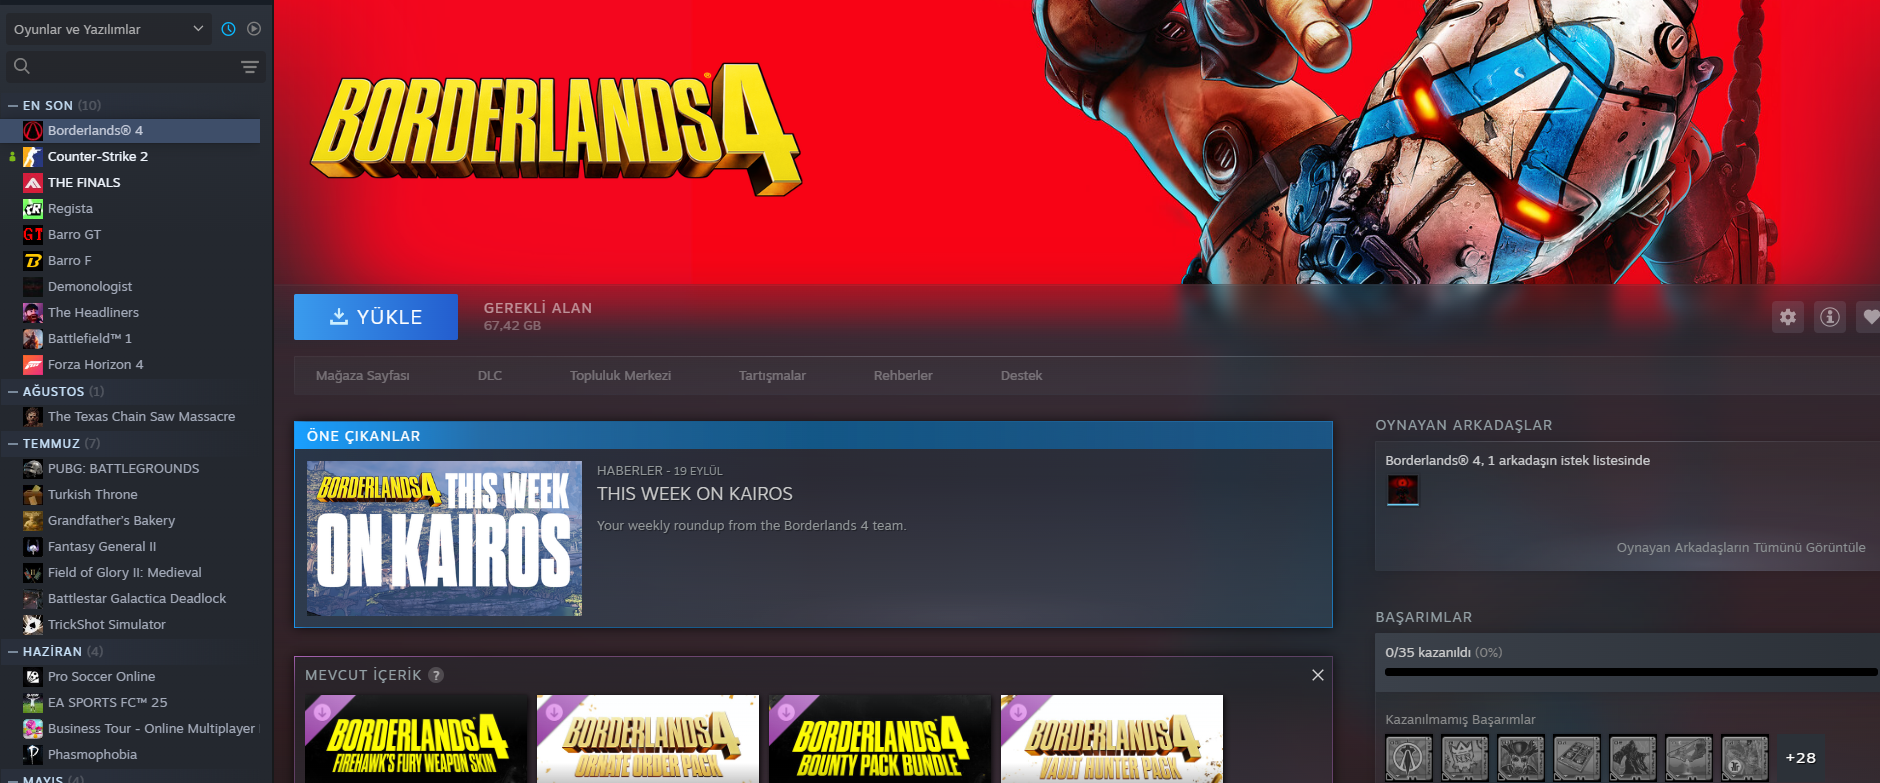Click the Regista game icon
This screenshot has width=1880, height=783.
coord(33,208)
